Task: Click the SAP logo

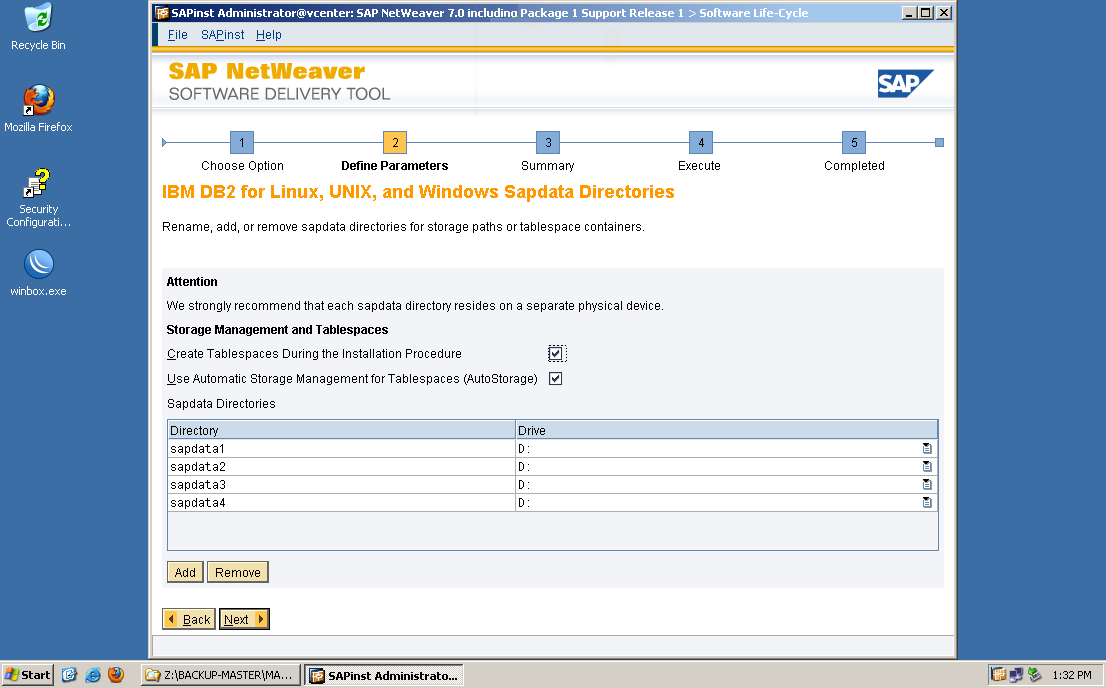Action: pyautogui.click(x=906, y=83)
